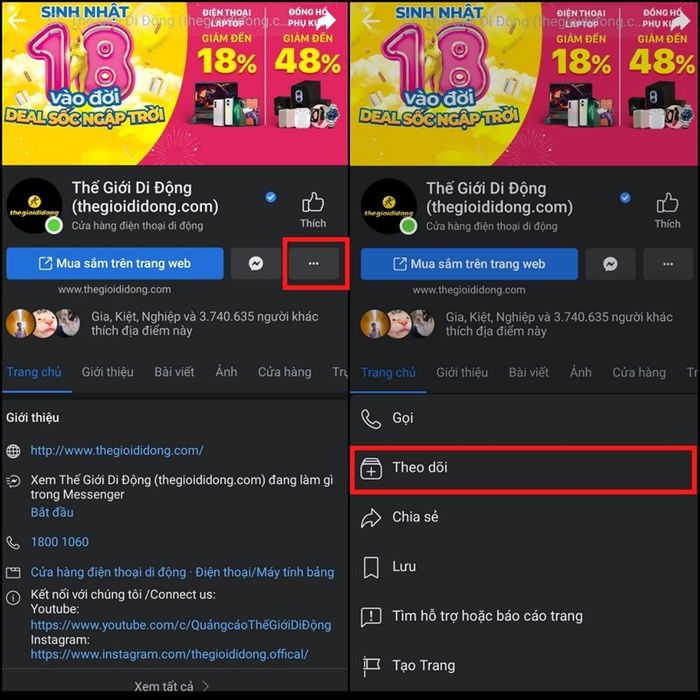Screen dimensions: 700x700
Task: Tap the highlighted three-dots more button
Action: pos(313,263)
